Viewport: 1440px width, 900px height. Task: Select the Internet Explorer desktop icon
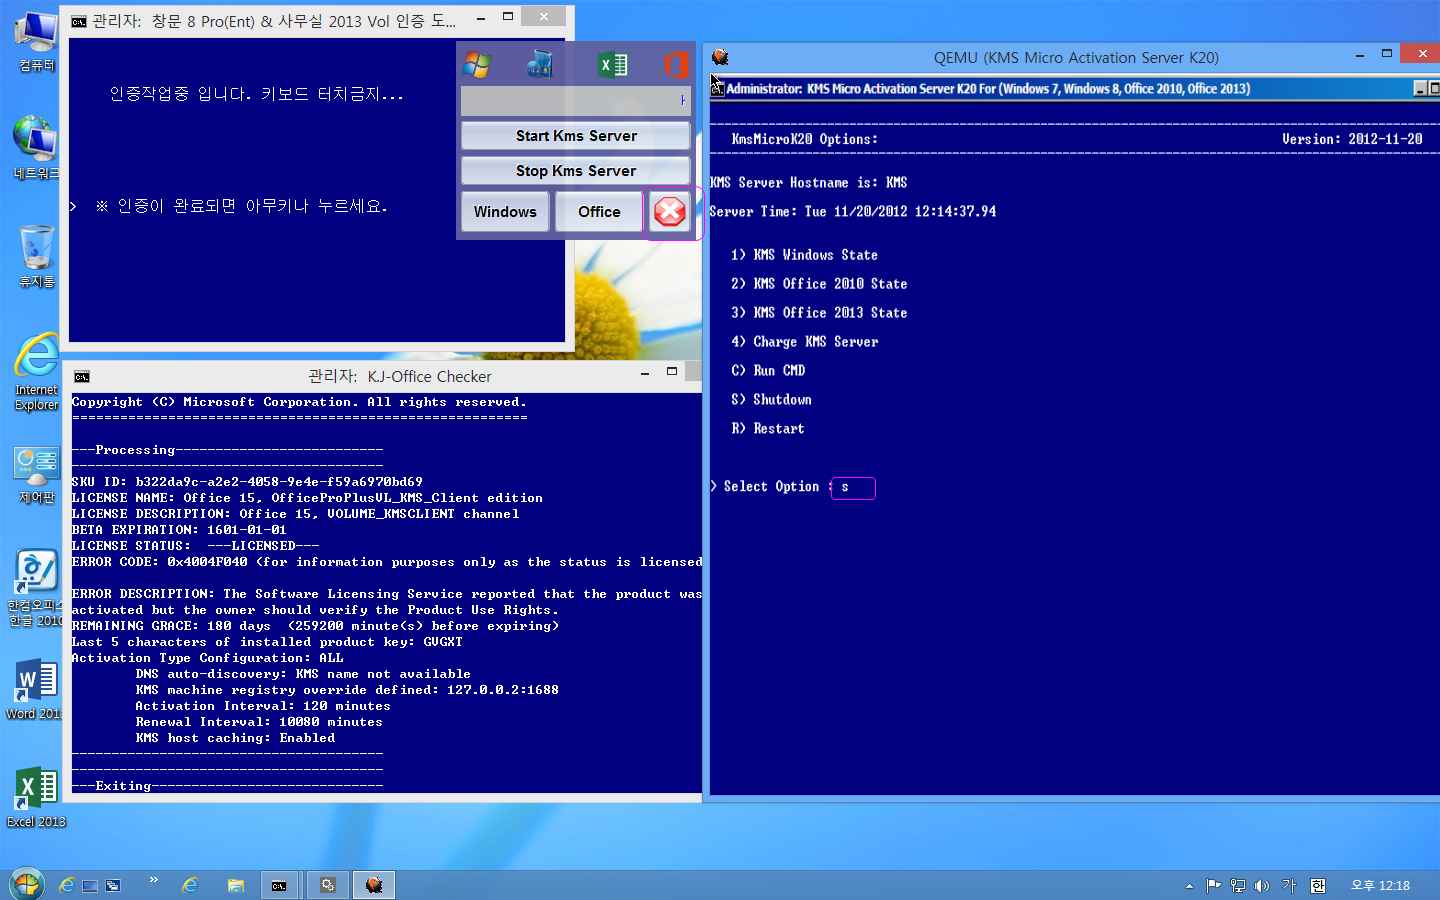(36, 372)
